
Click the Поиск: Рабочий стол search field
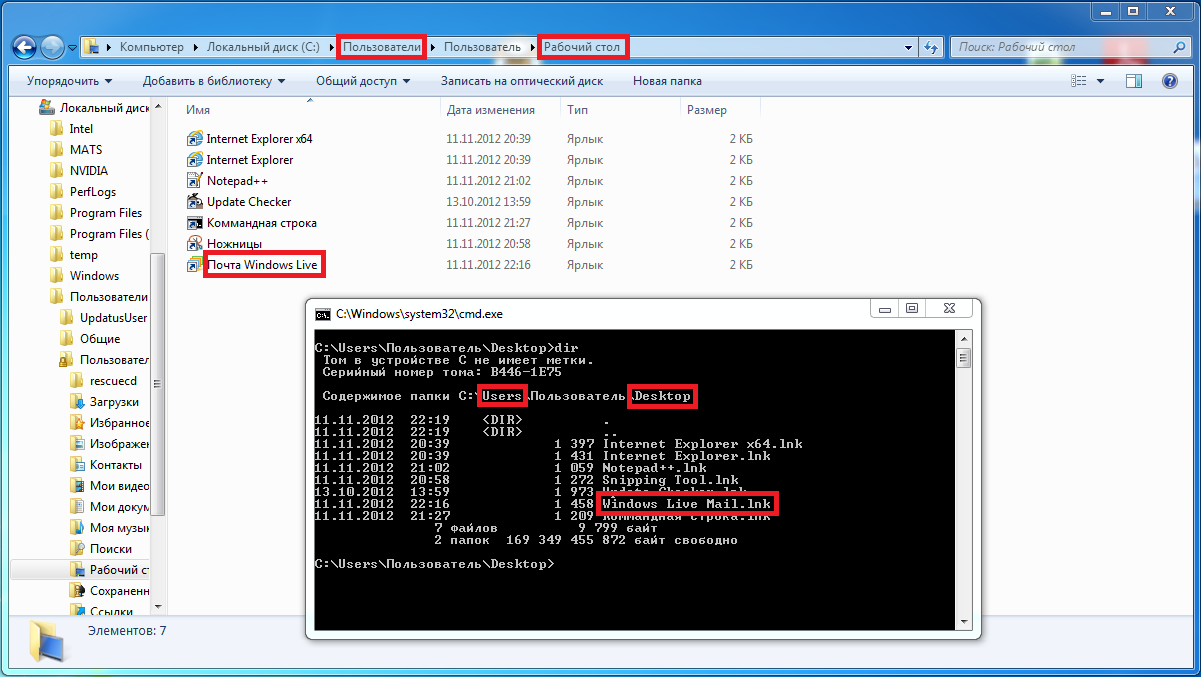coord(1060,47)
